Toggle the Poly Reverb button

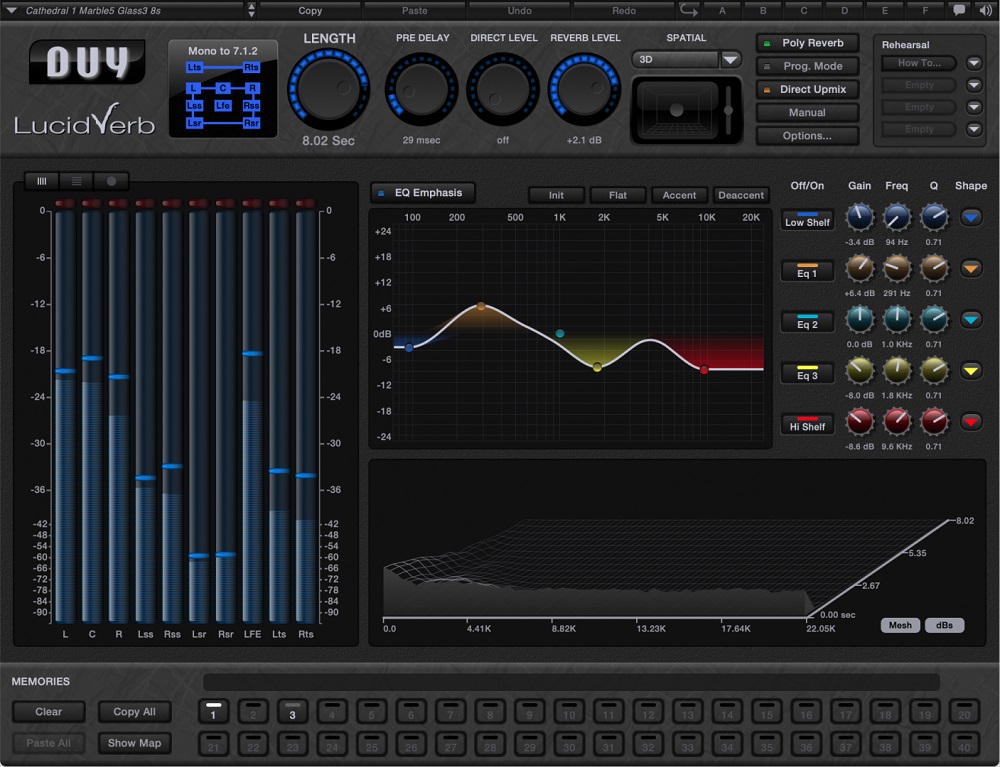tap(807, 43)
